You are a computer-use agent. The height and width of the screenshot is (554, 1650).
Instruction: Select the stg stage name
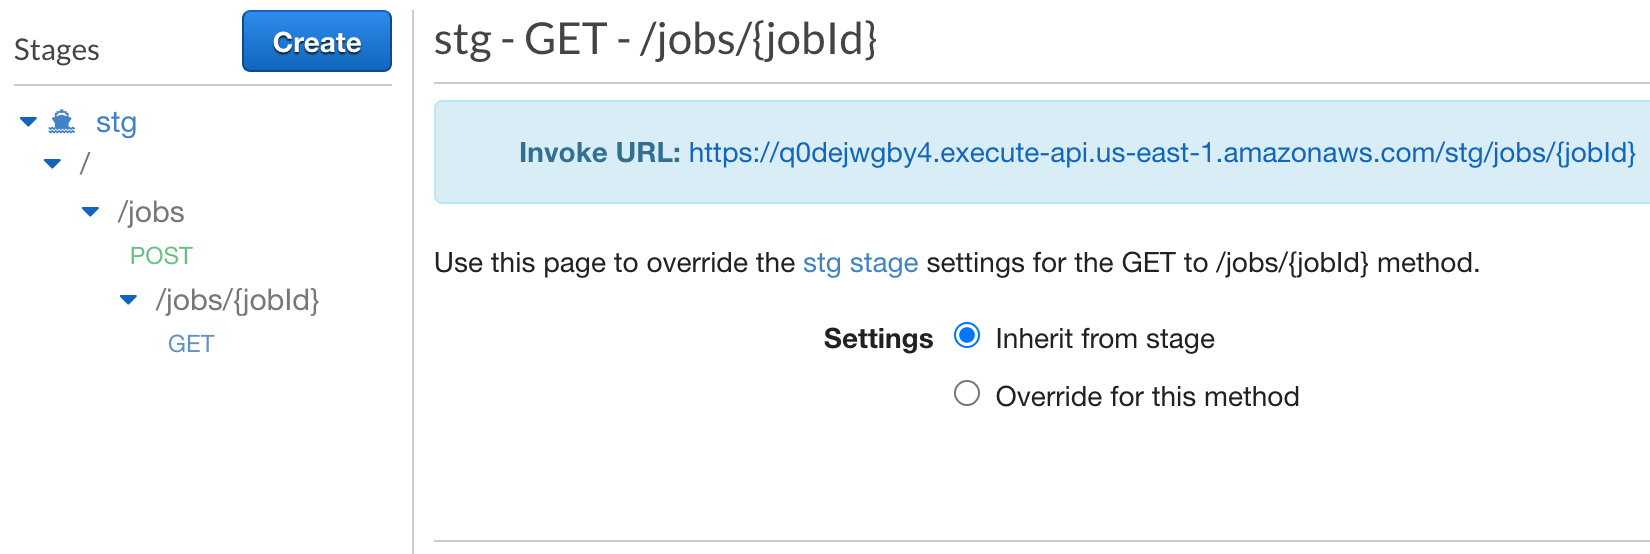[116, 122]
